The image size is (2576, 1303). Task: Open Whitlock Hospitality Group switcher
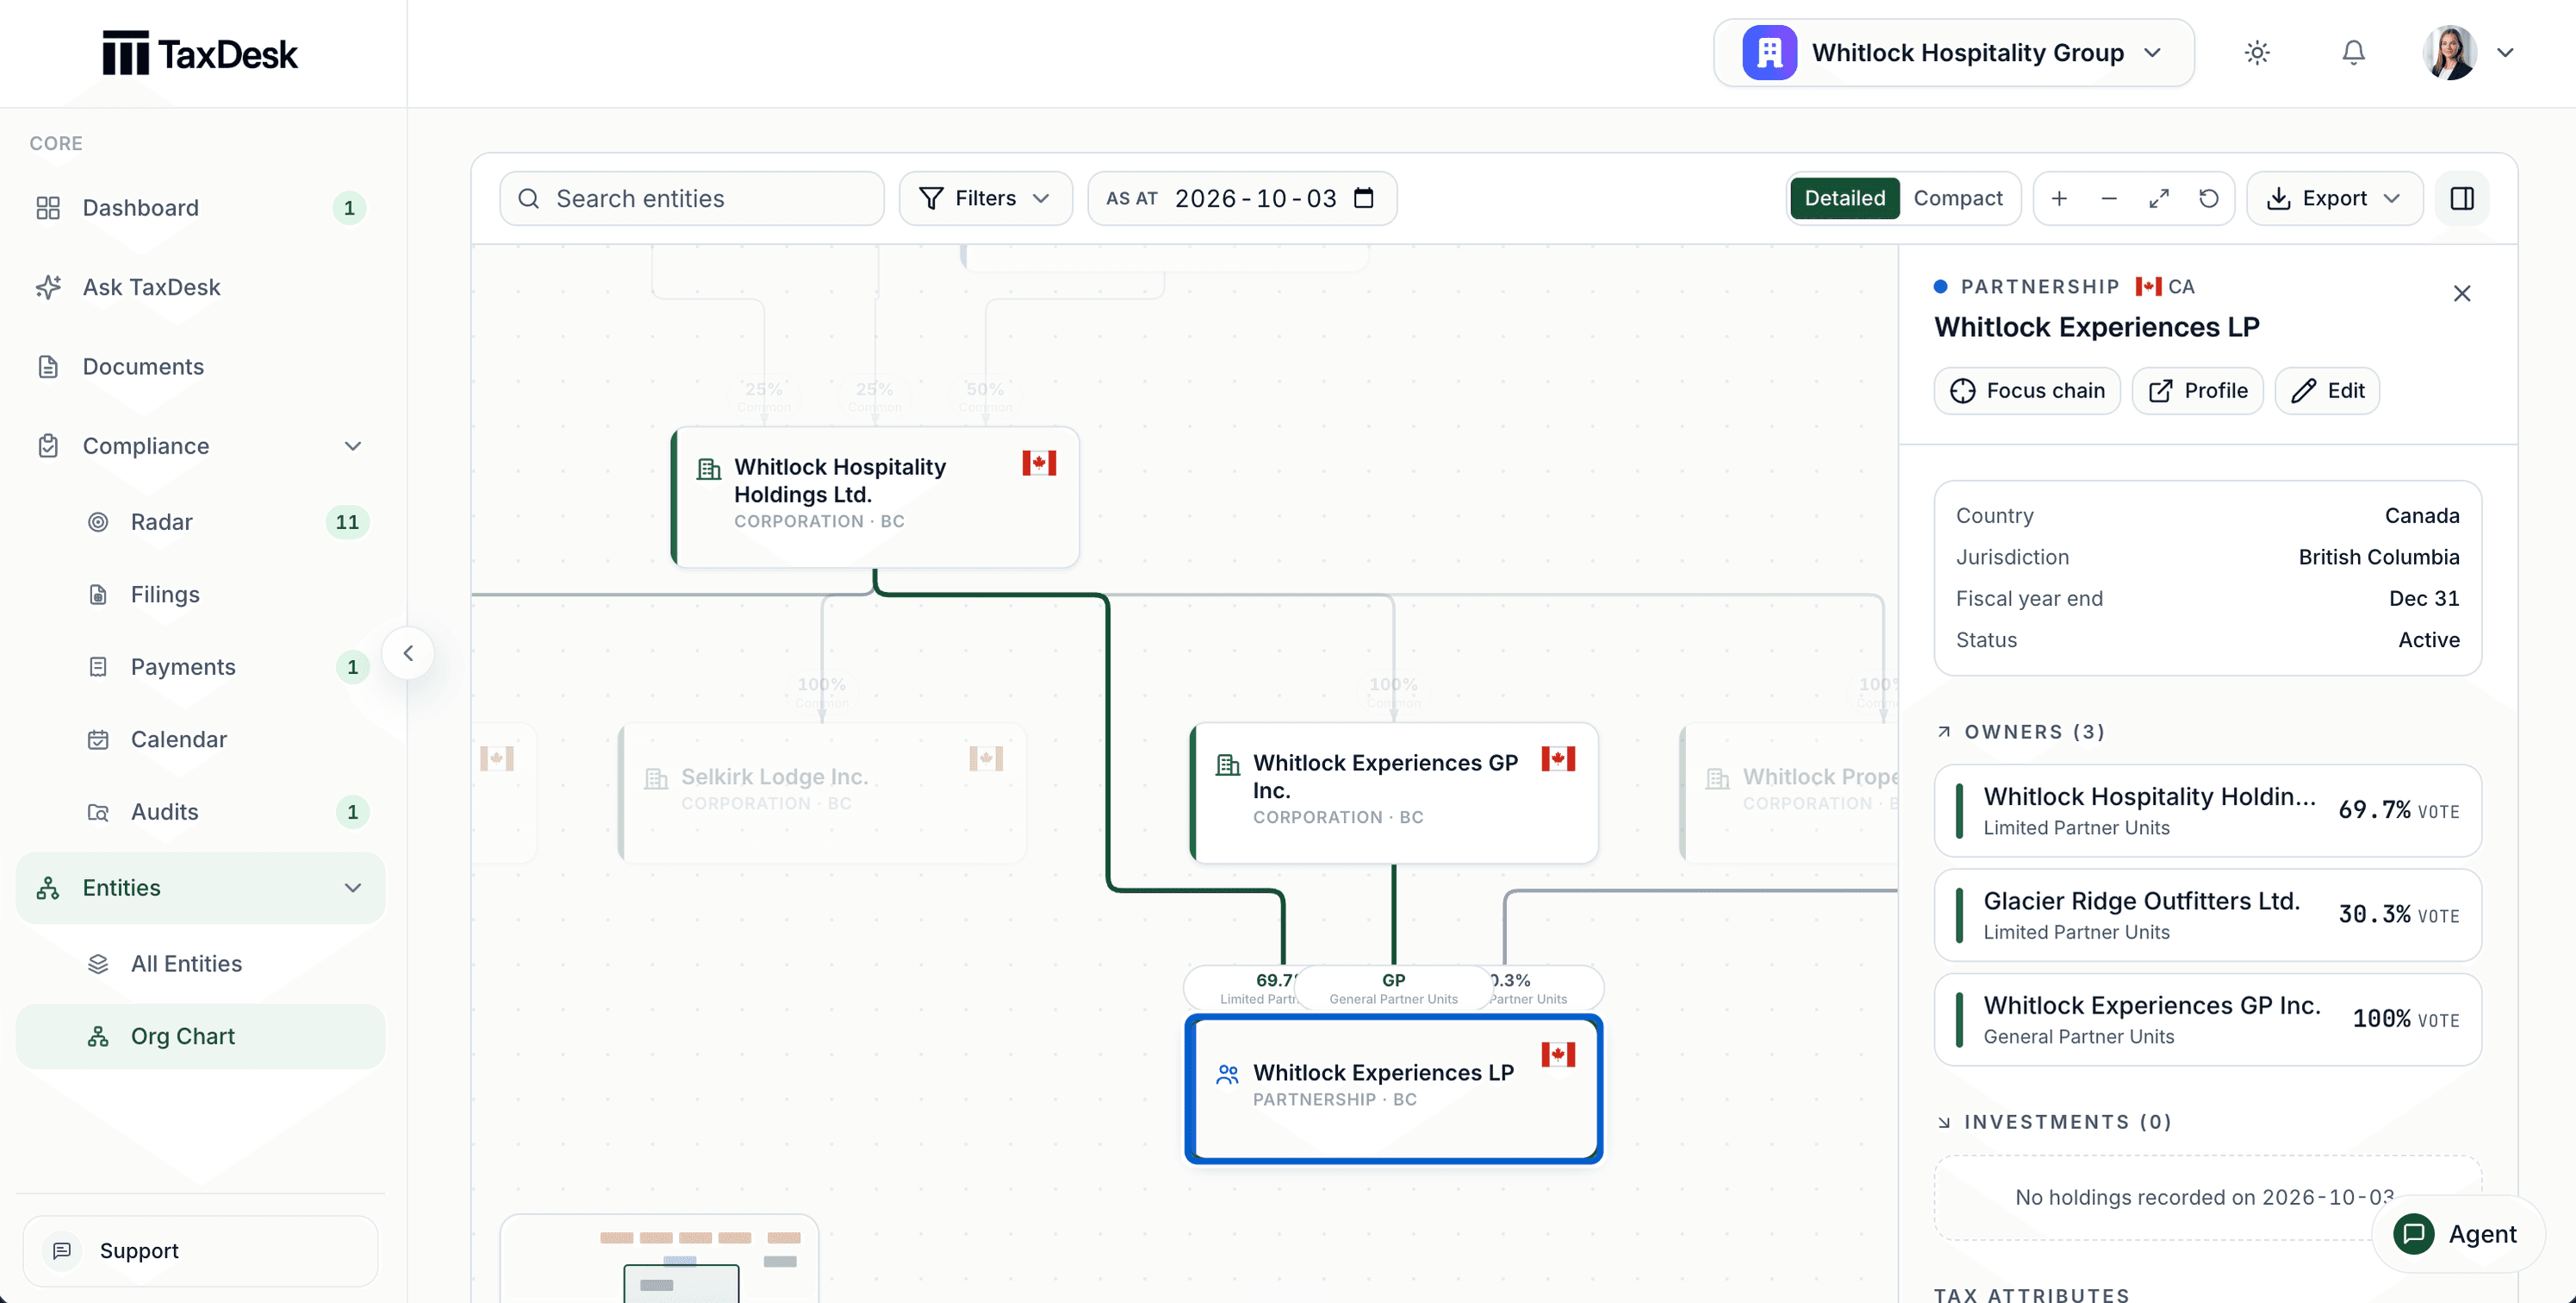tap(1953, 53)
